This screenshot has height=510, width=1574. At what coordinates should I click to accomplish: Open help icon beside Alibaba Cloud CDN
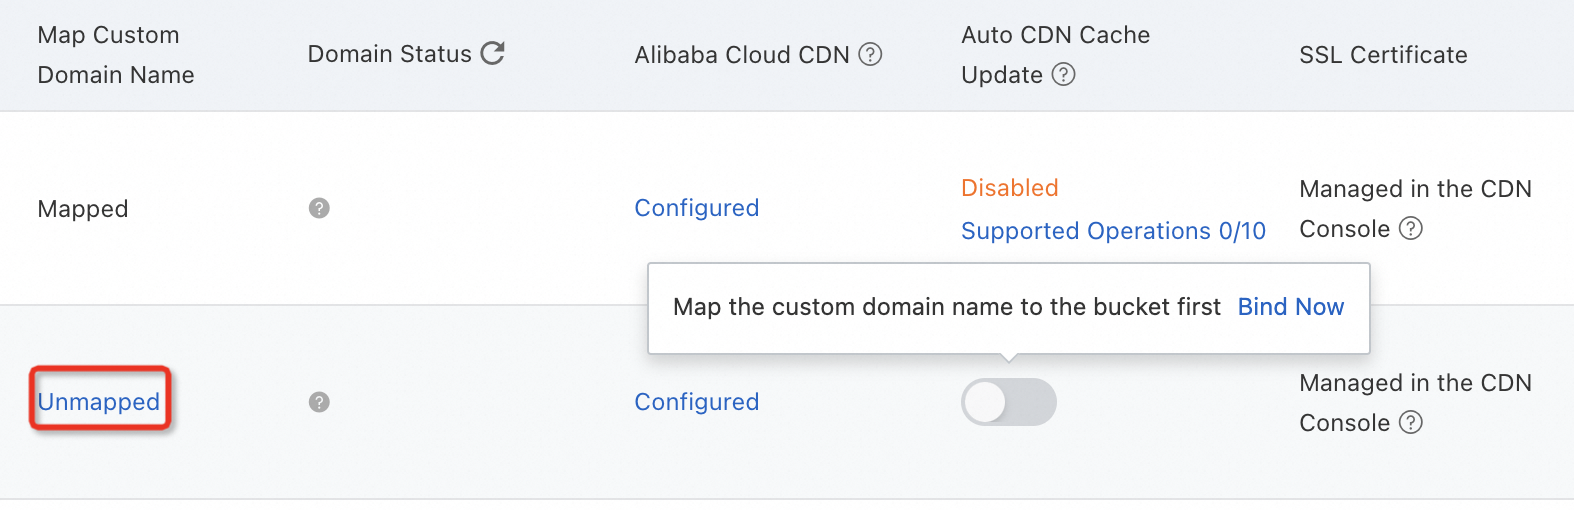[x=871, y=54]
